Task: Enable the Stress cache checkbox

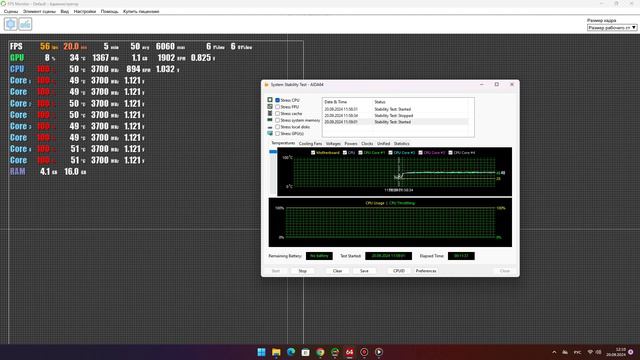Action: point(278,113)
